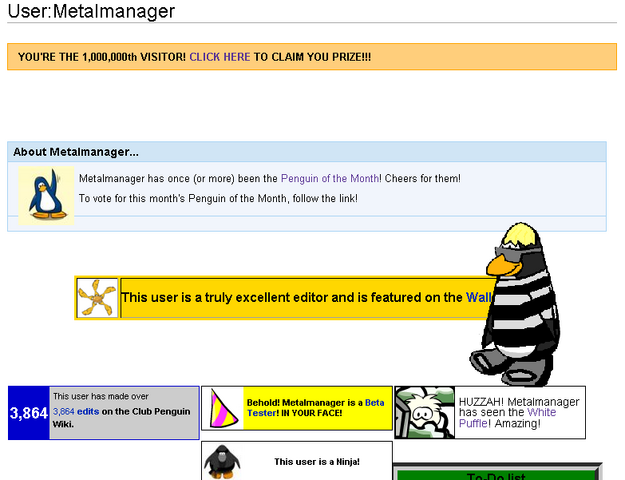Click the To-Do list green header
The width and height of the screenshot is (625, 480).
(x=497, y=474)
